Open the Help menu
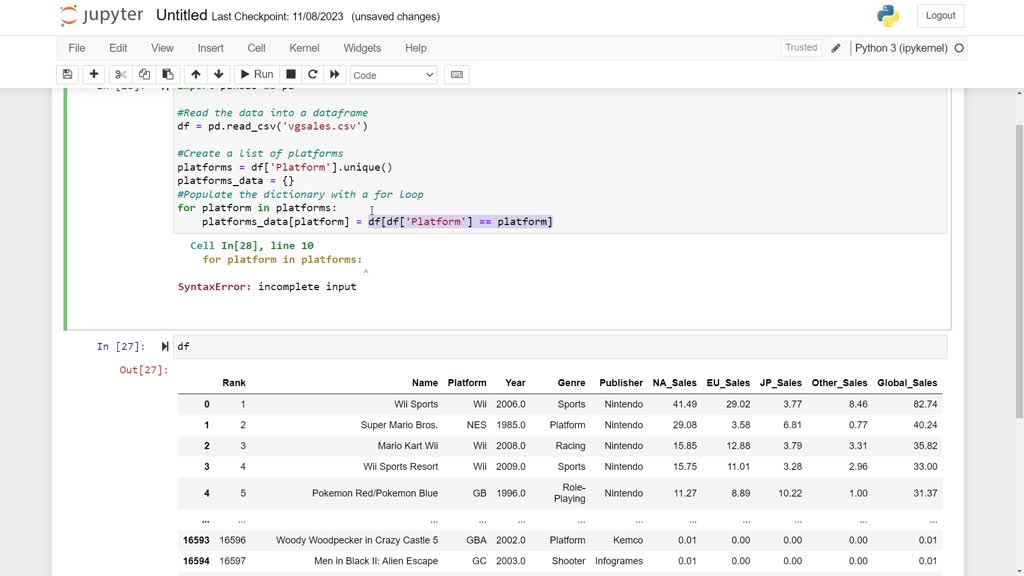Viewport: 1024px width, 576px height. click(x=415, y=48)
